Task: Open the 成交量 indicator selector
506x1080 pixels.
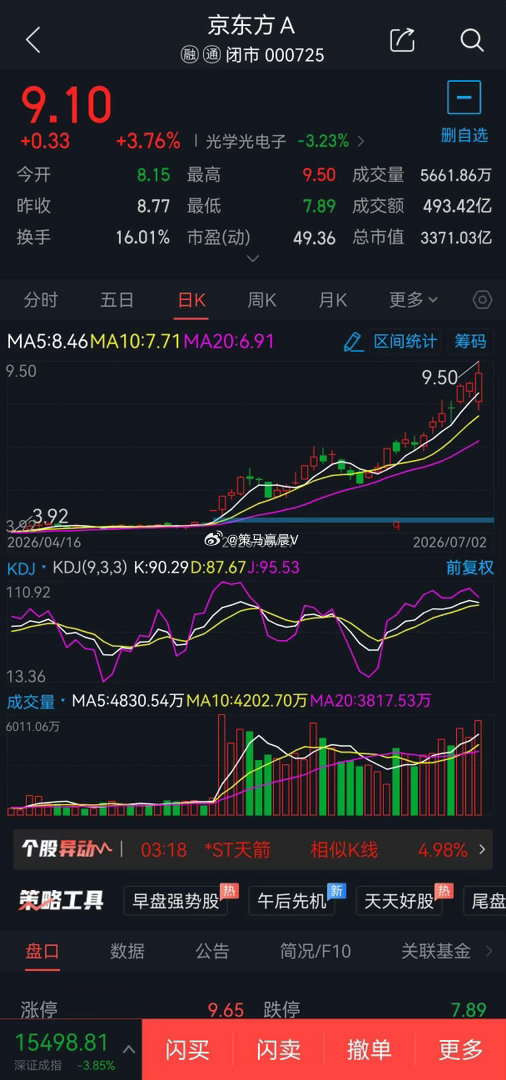Action: (x=36, y=701)
